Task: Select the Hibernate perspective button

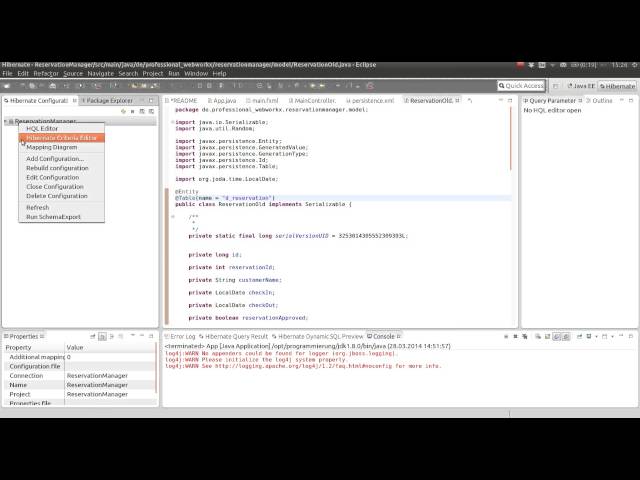Action: coord(617,86)
